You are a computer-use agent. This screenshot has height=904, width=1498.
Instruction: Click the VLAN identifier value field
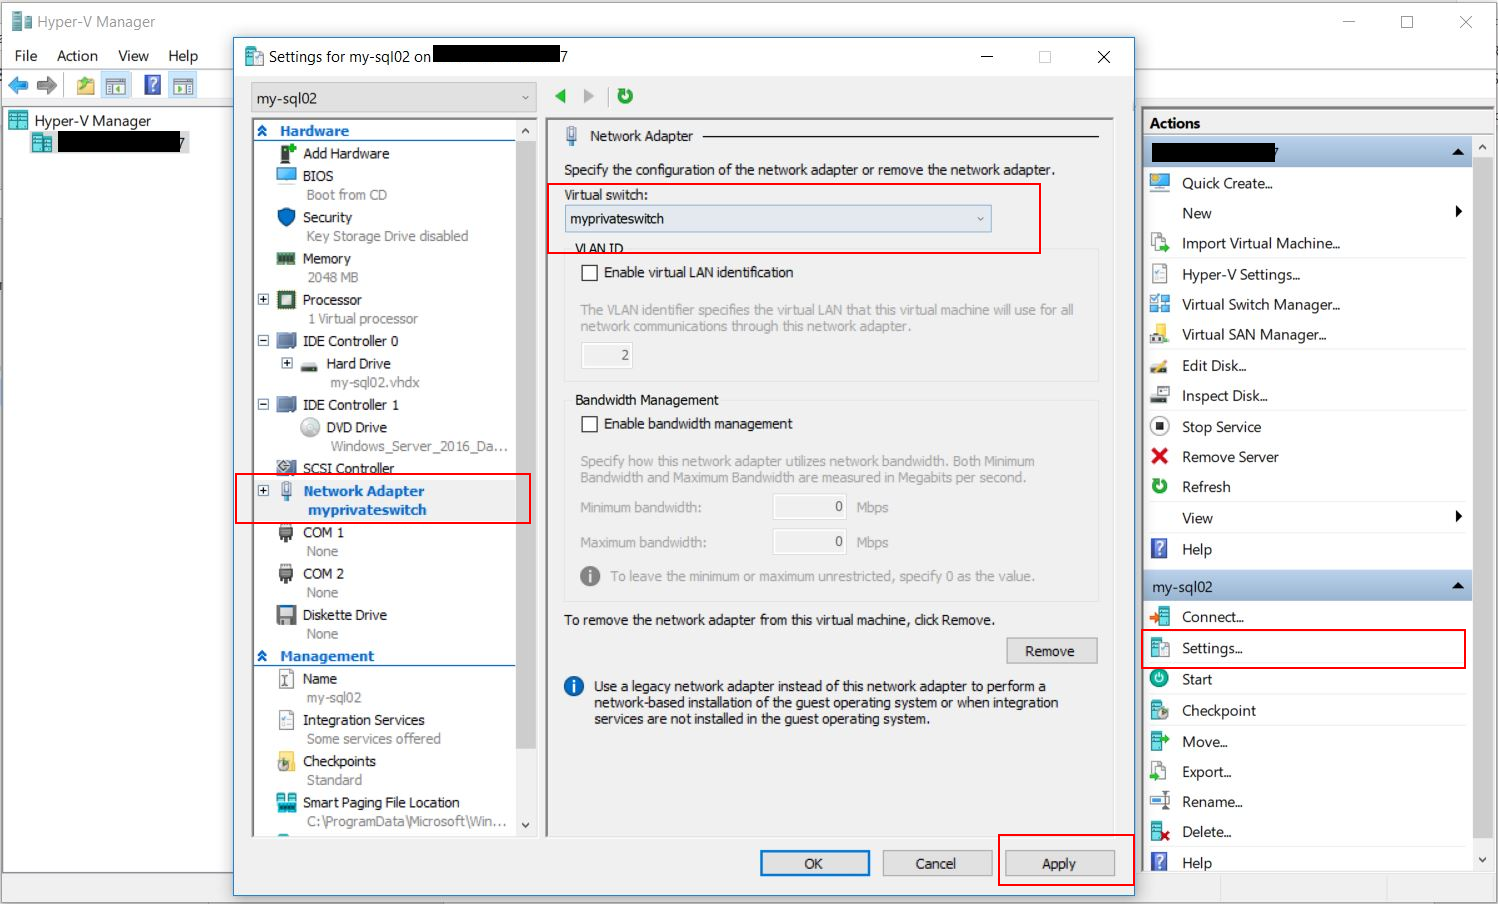point(606,355)
